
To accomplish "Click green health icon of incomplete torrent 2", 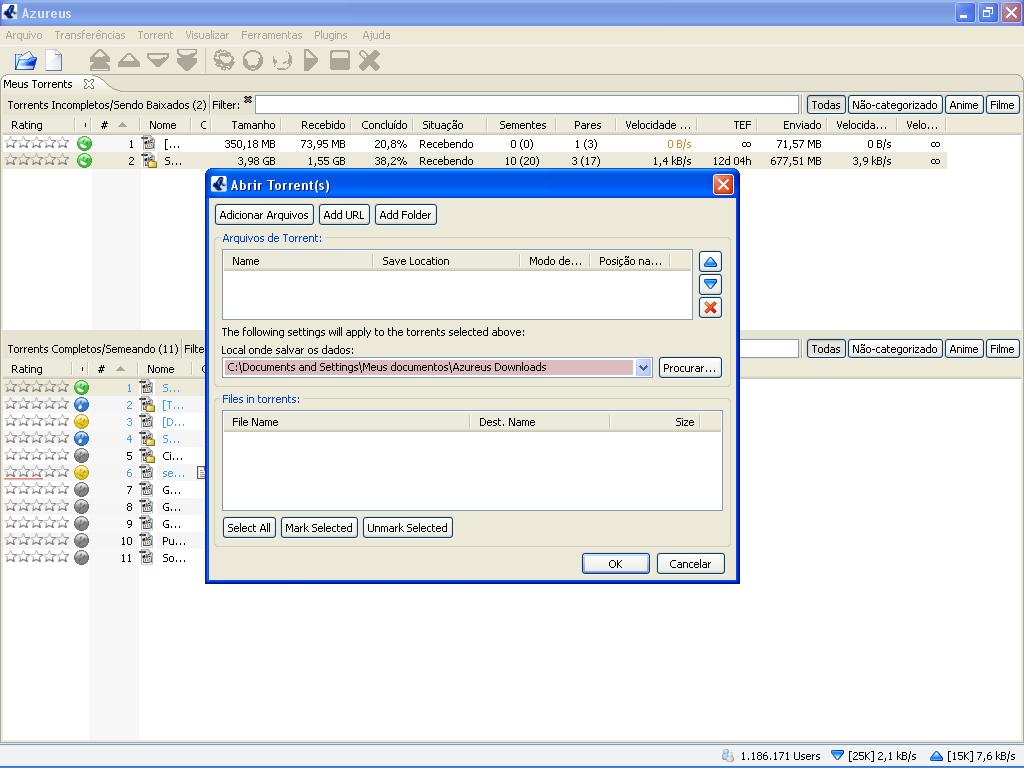I will 84,161.
